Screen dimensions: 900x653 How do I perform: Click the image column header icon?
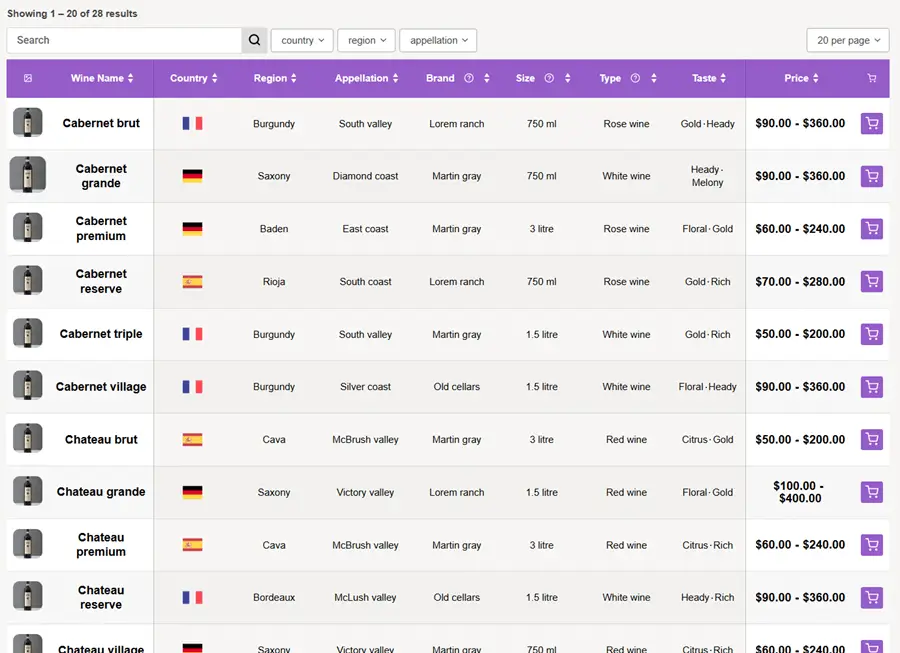click(x=28, y=78)
